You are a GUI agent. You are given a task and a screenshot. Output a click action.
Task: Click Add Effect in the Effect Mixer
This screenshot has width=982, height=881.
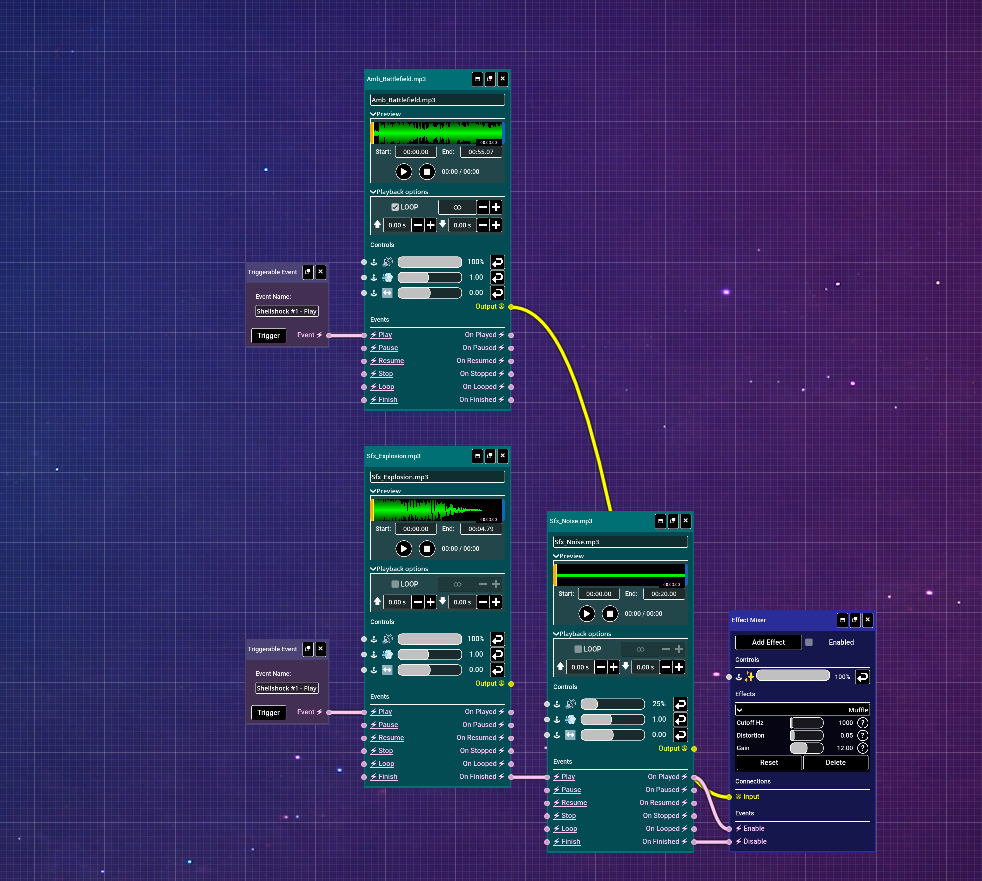[x=768, y=642]
